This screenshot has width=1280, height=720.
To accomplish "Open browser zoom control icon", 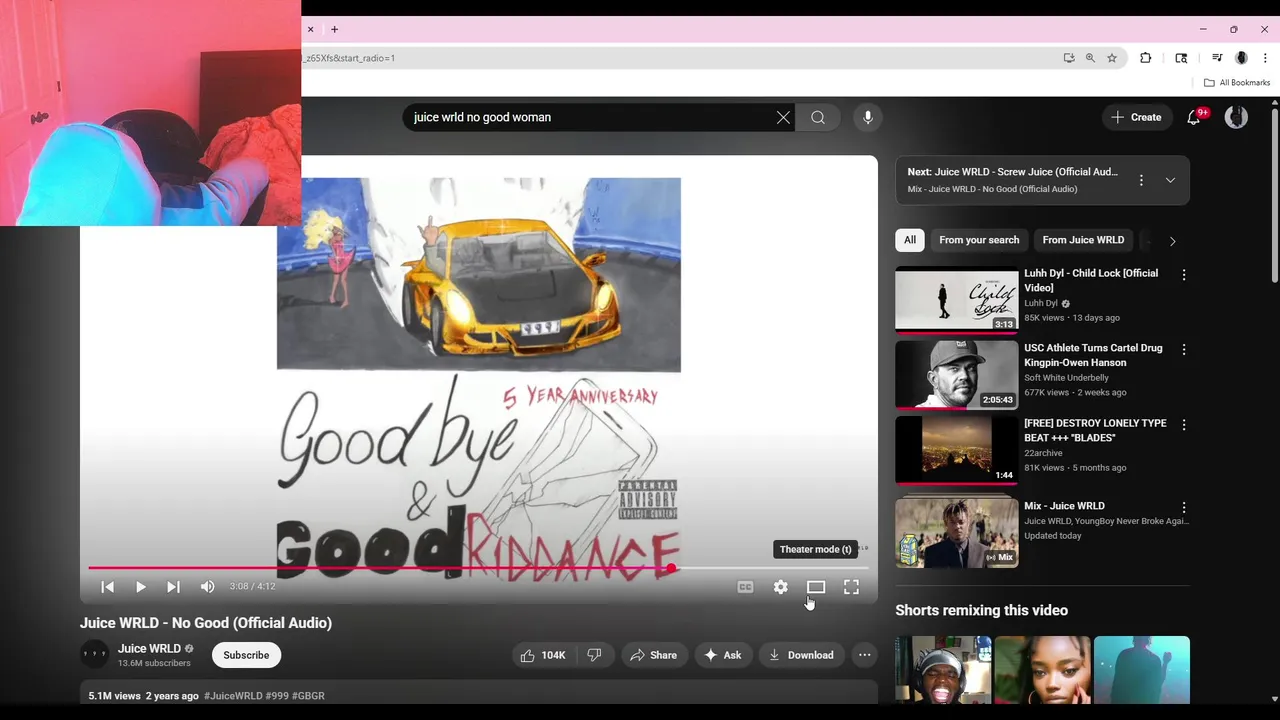I will (x=1090, y=58).
